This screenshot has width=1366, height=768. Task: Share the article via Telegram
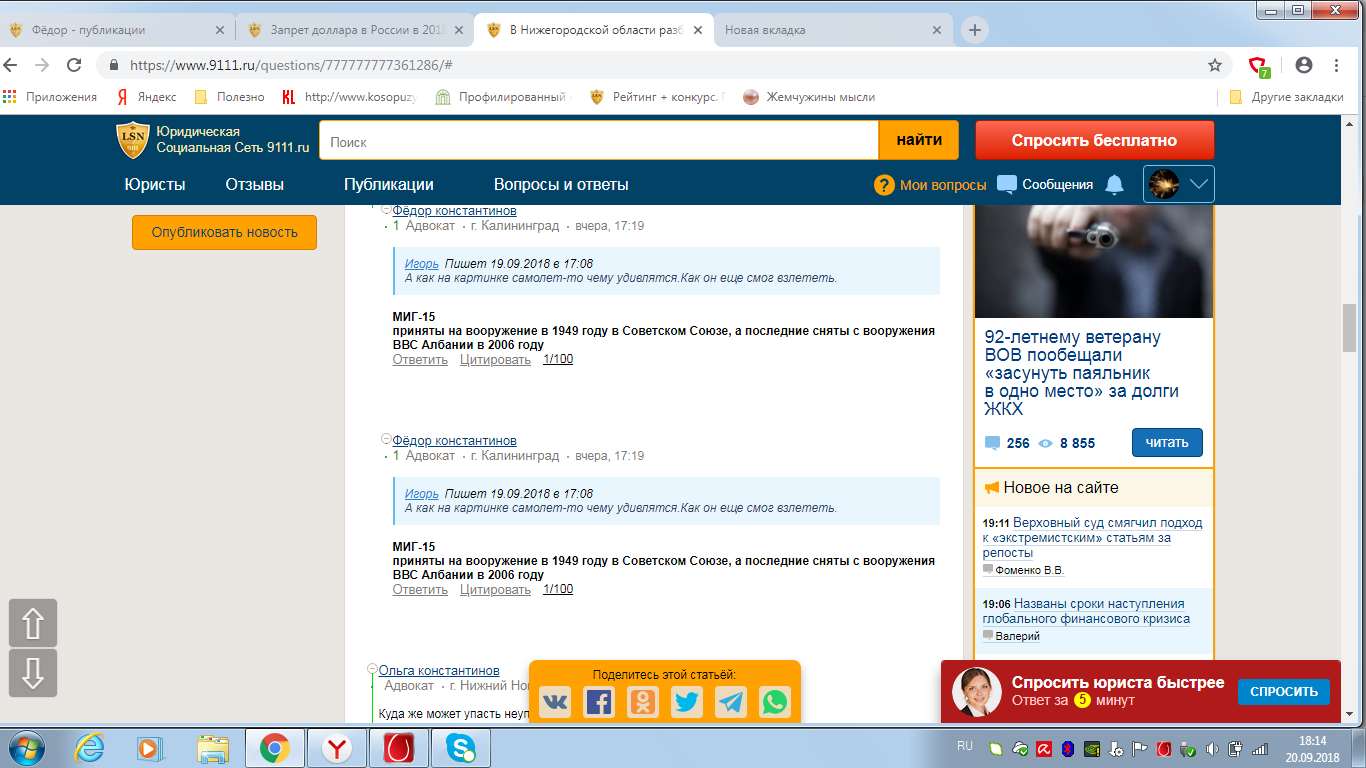click(731, 702)
